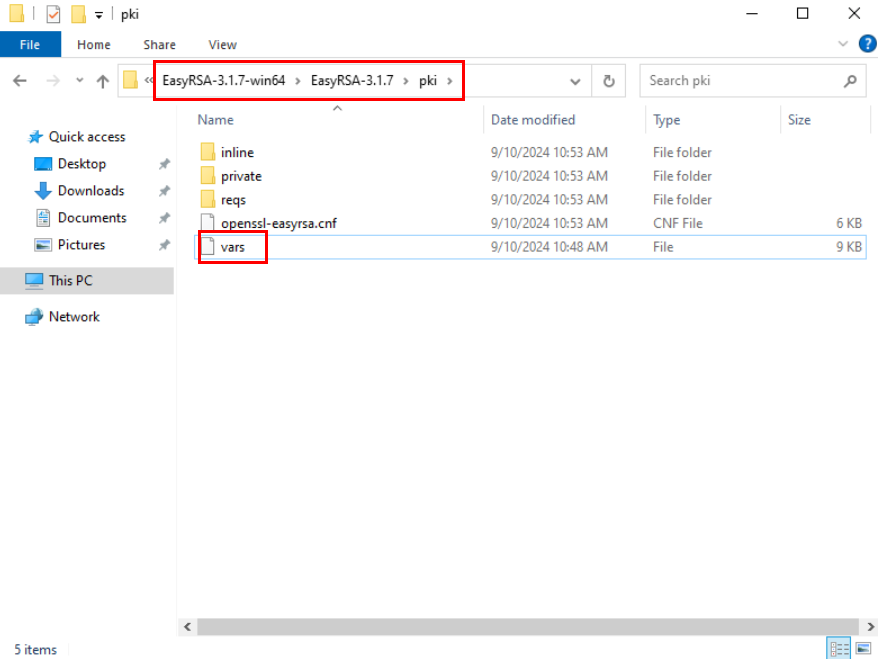Open the inline folder

(x=237, y=152)
